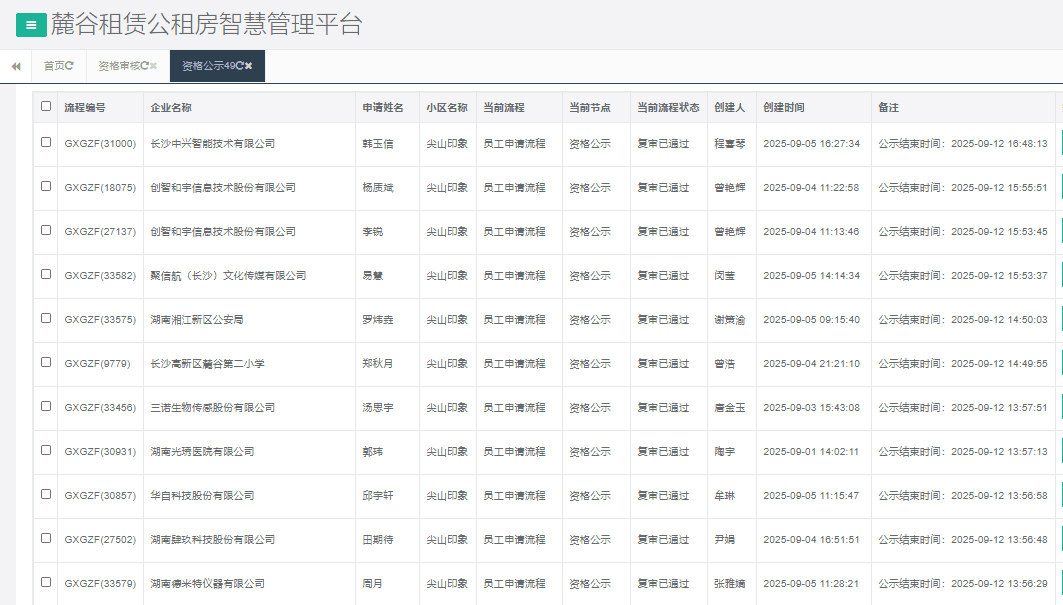Click the refresh icon on 资格审核 tab
The height and width of the screenshot is (605, 1063).
[144, 66]
